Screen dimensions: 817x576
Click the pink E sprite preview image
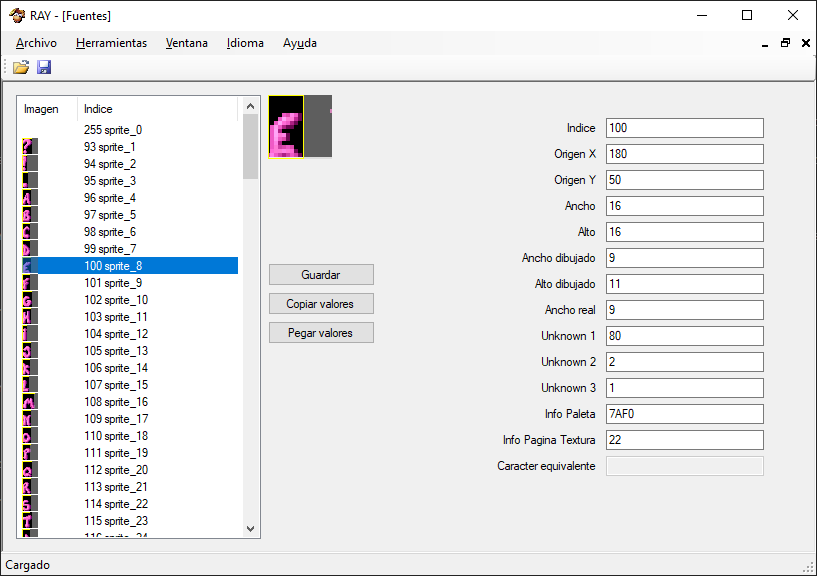pyautogui.click(x=286, y=127)
